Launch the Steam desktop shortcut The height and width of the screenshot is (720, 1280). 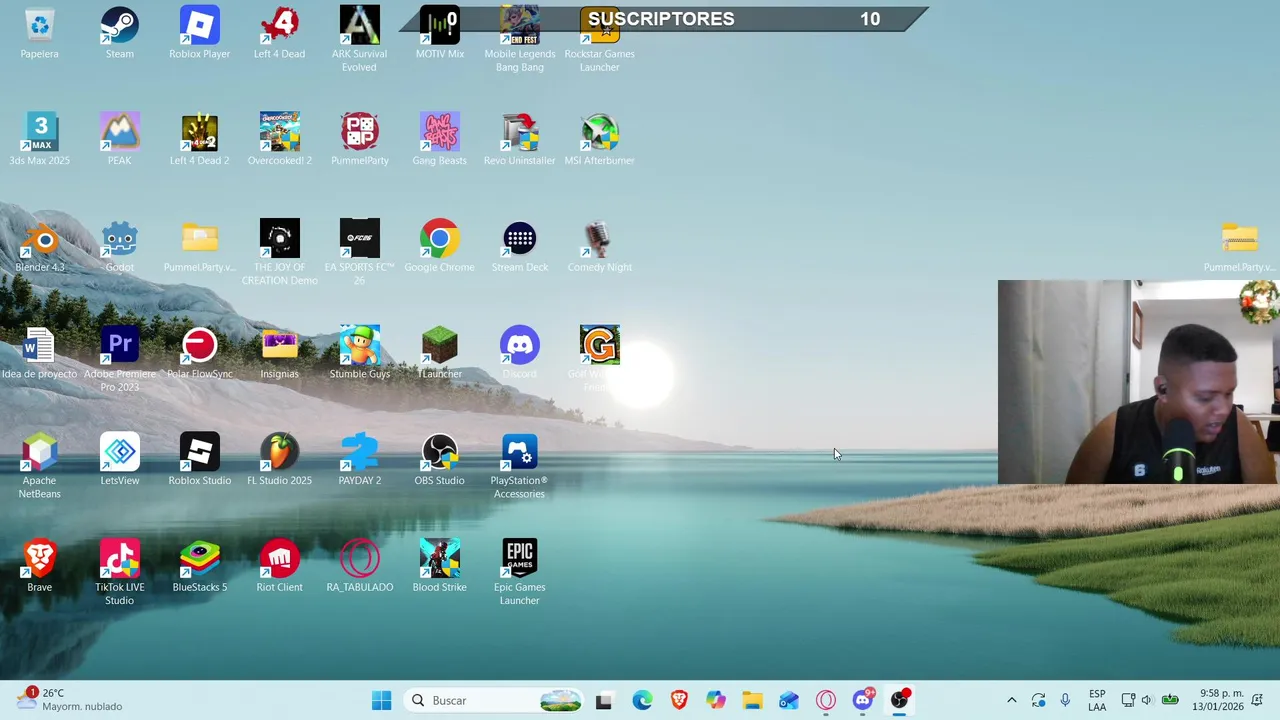click(x=119, y=33)
